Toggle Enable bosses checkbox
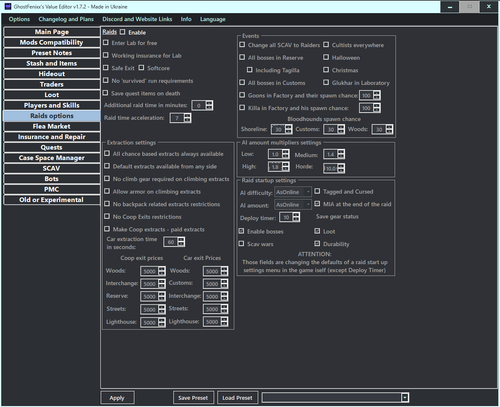The image size is (500, 407). tap(242, 231)
